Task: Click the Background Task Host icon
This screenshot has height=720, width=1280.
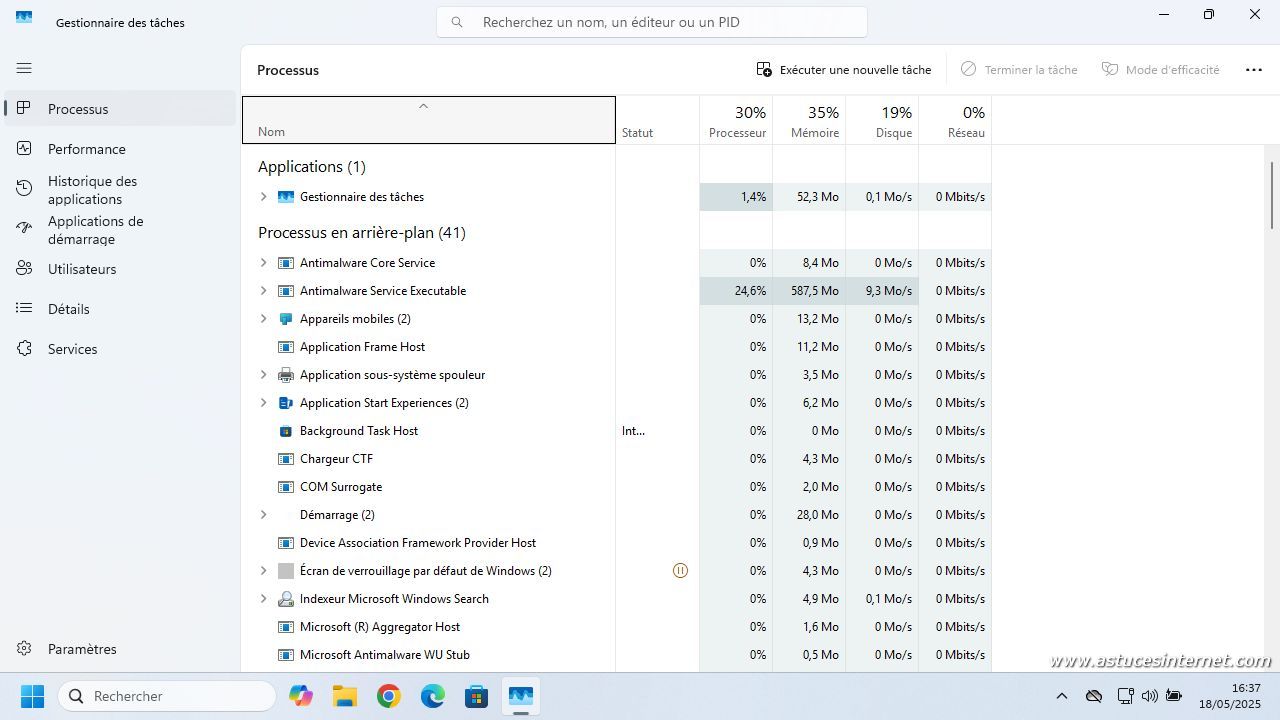Action: (286, 431)
